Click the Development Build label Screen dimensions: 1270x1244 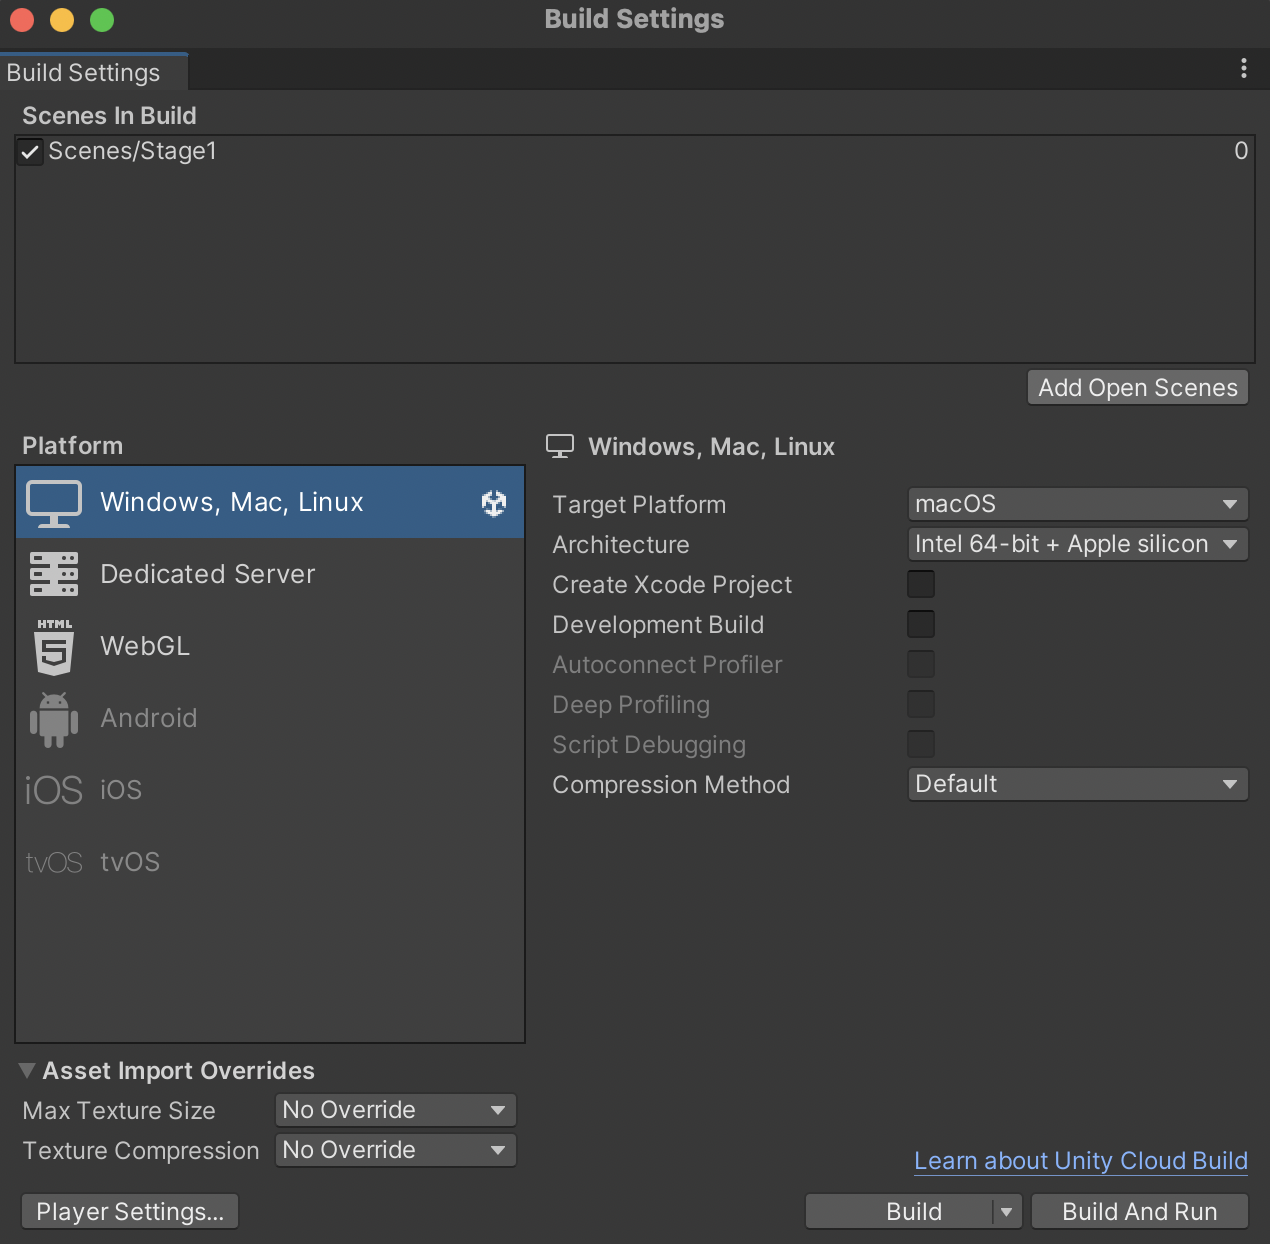tap(658, 625)
